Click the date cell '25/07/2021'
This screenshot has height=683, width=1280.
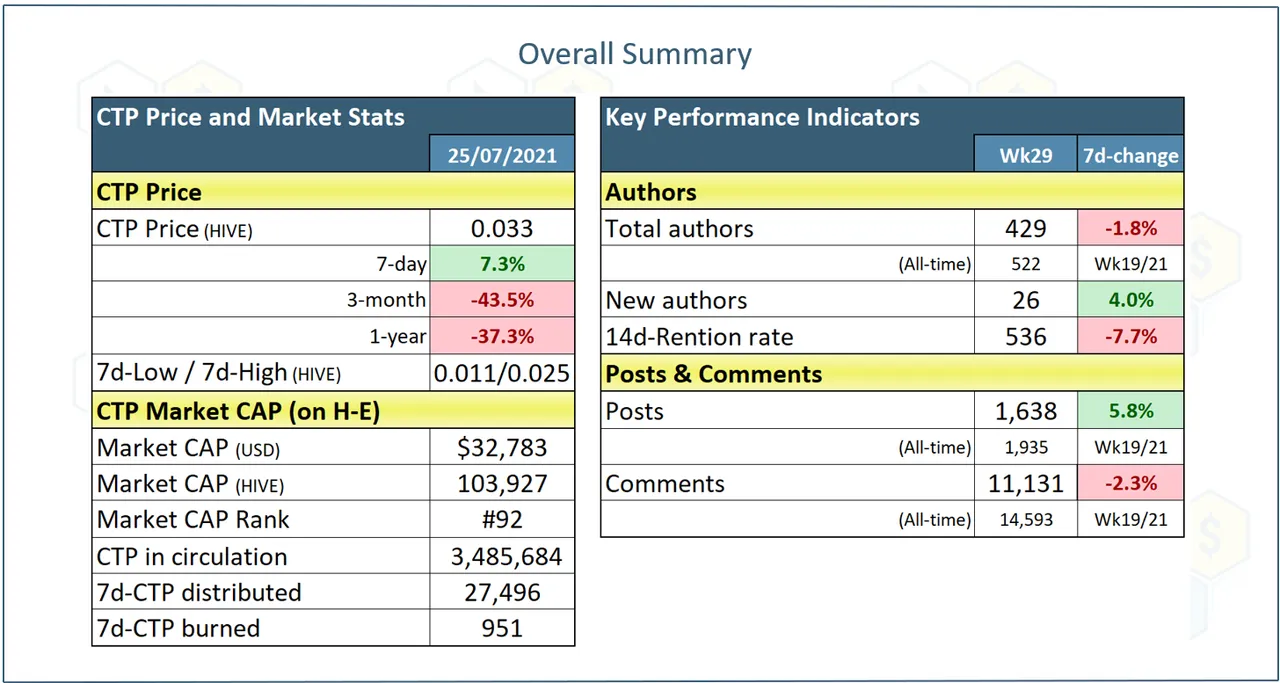point(502,155)
